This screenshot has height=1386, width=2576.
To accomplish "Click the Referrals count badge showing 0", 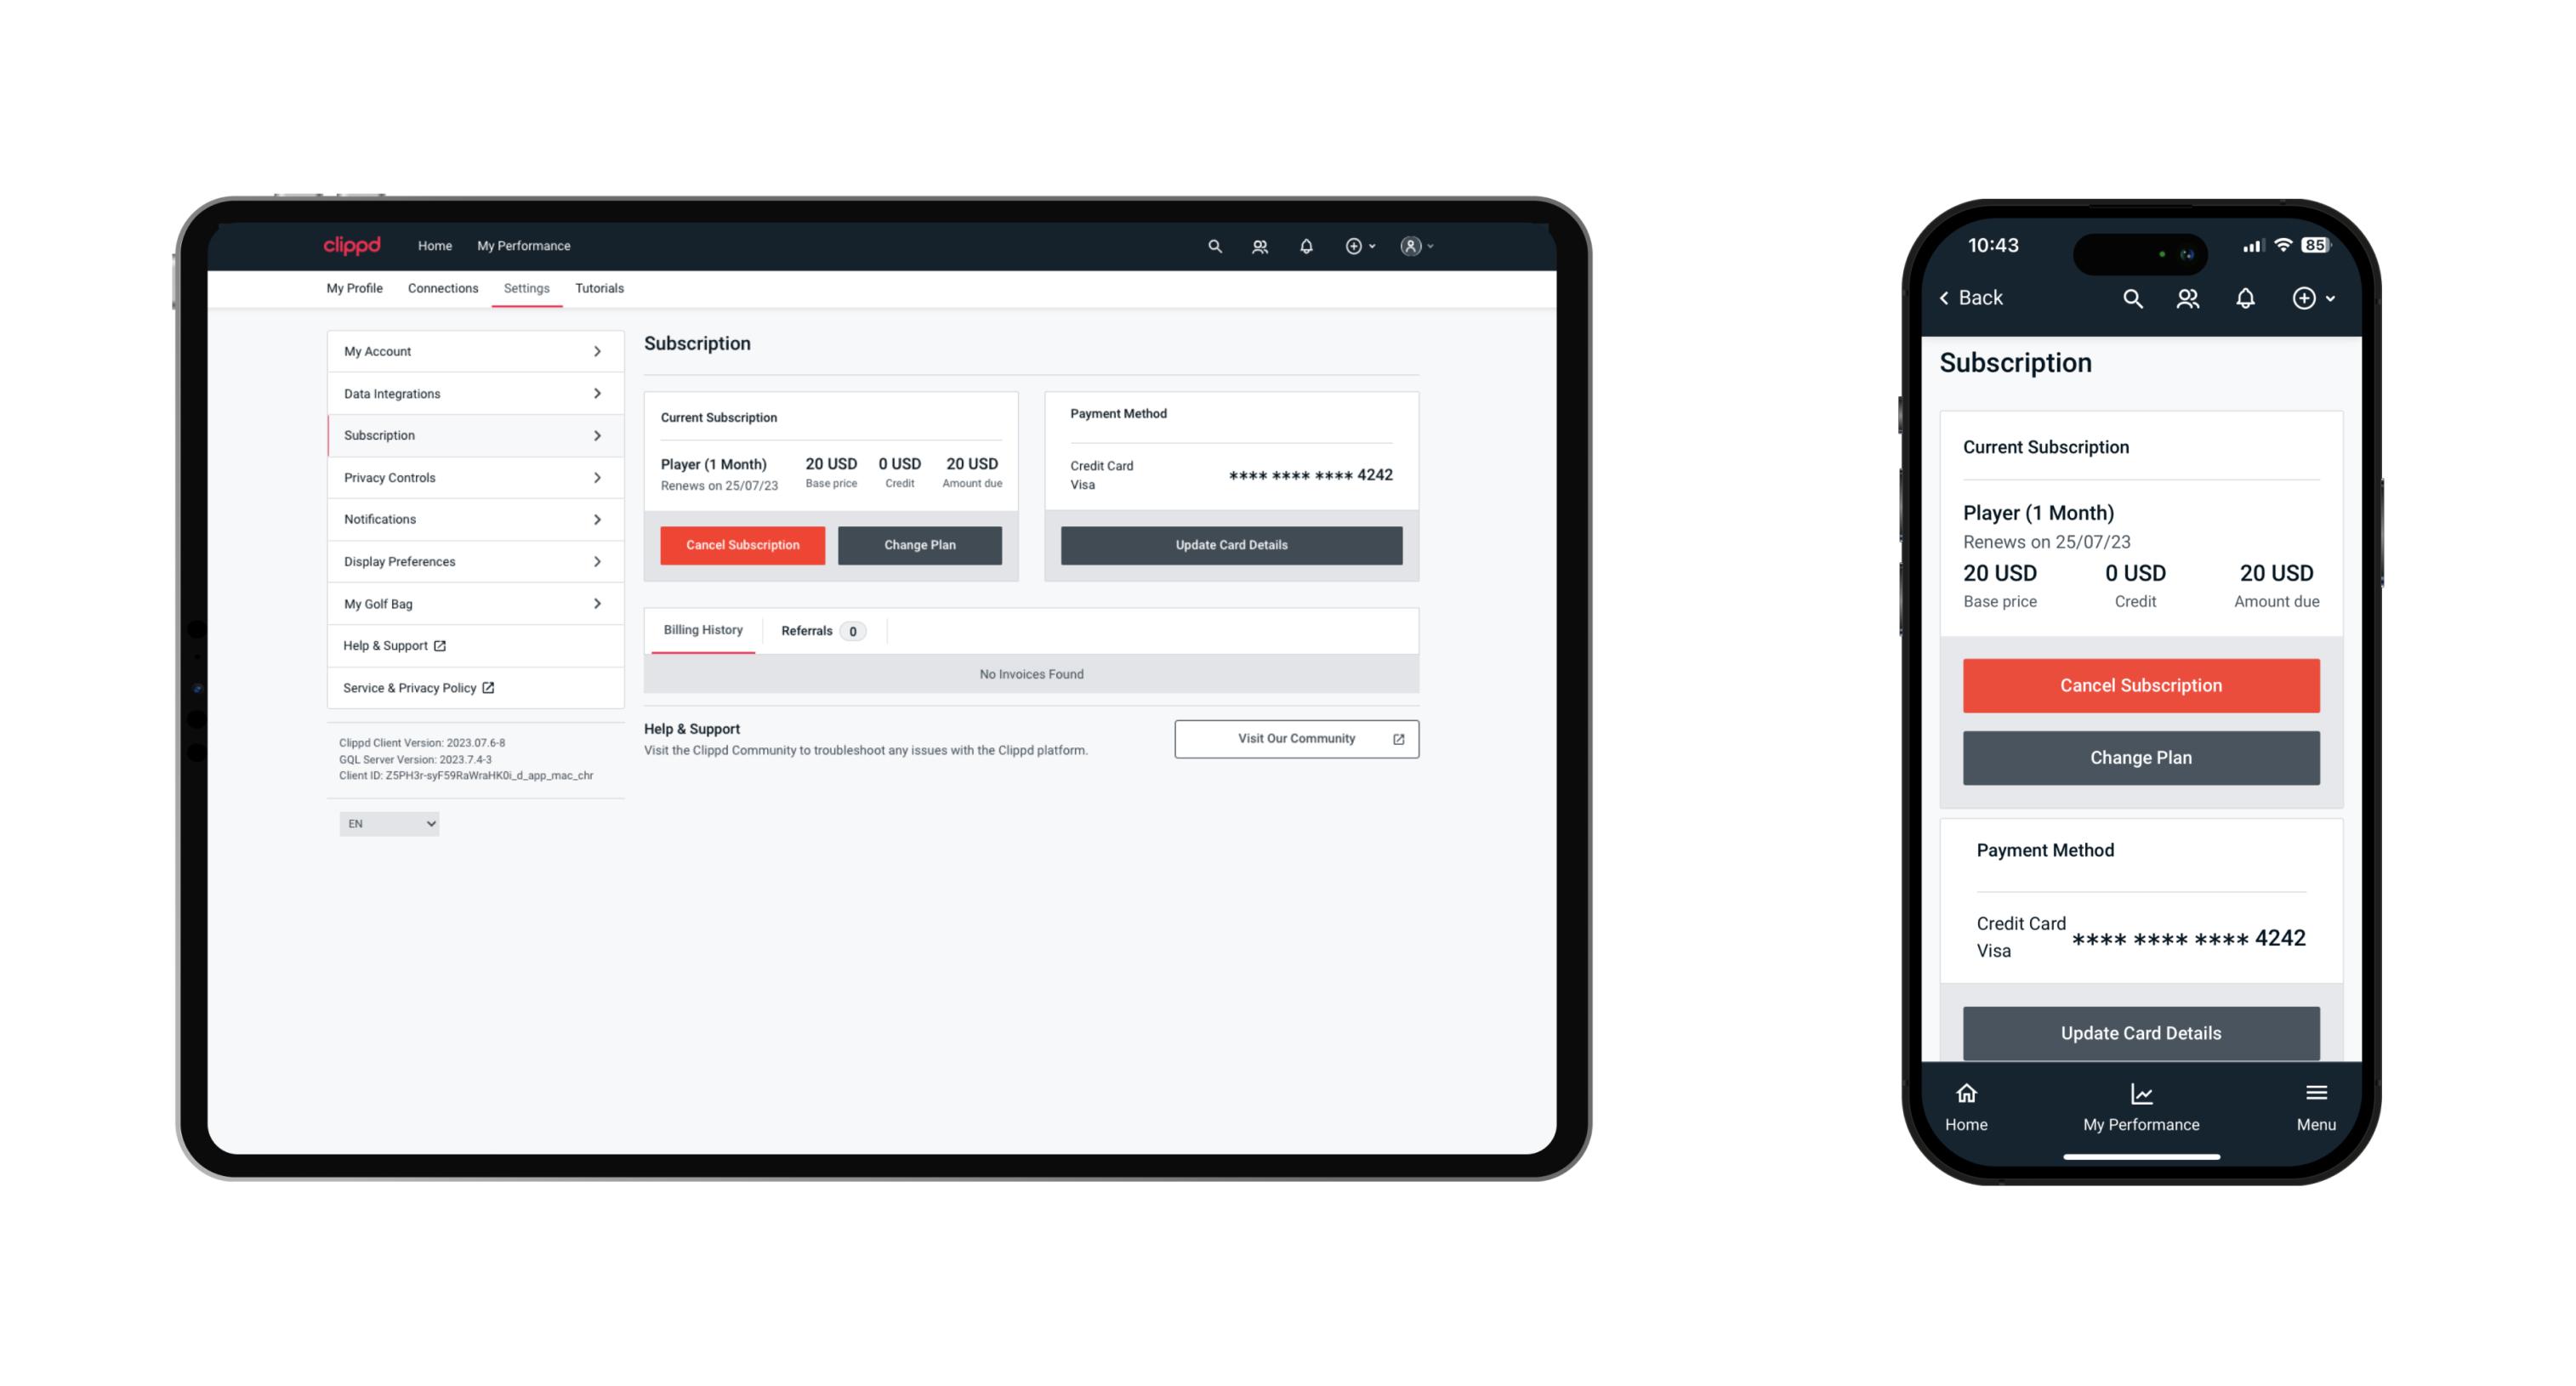I will (854, 632).
